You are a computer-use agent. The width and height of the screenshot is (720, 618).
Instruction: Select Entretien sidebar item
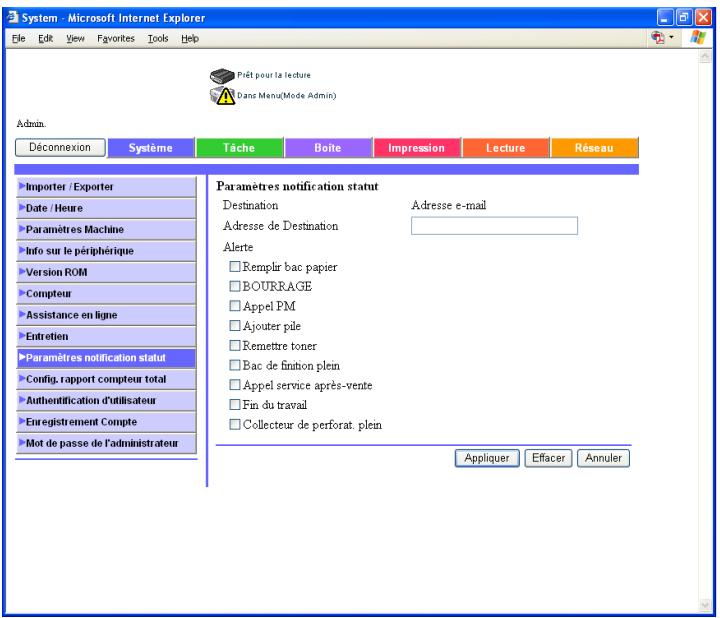pyautogui.click(x=106, y=337)
